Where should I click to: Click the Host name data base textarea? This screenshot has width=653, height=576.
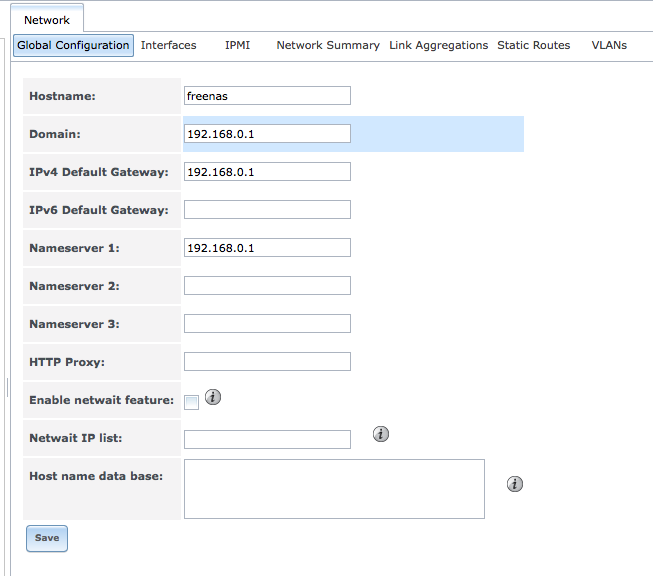[334, 489]
